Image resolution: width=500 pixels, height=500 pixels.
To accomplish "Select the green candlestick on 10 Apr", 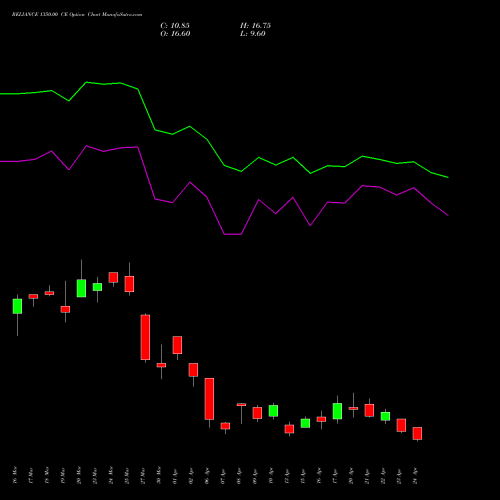I will [273, 411].
